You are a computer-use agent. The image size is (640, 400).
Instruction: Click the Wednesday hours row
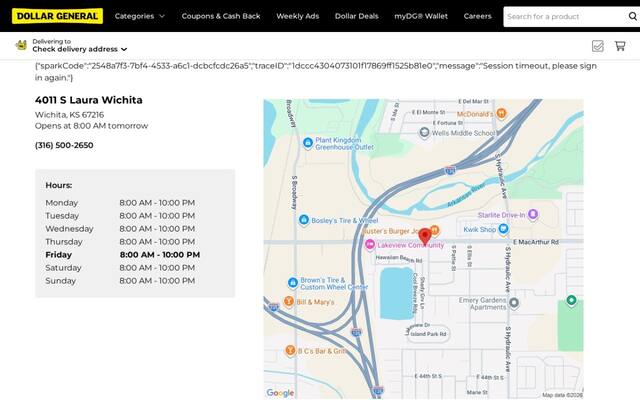120,229
